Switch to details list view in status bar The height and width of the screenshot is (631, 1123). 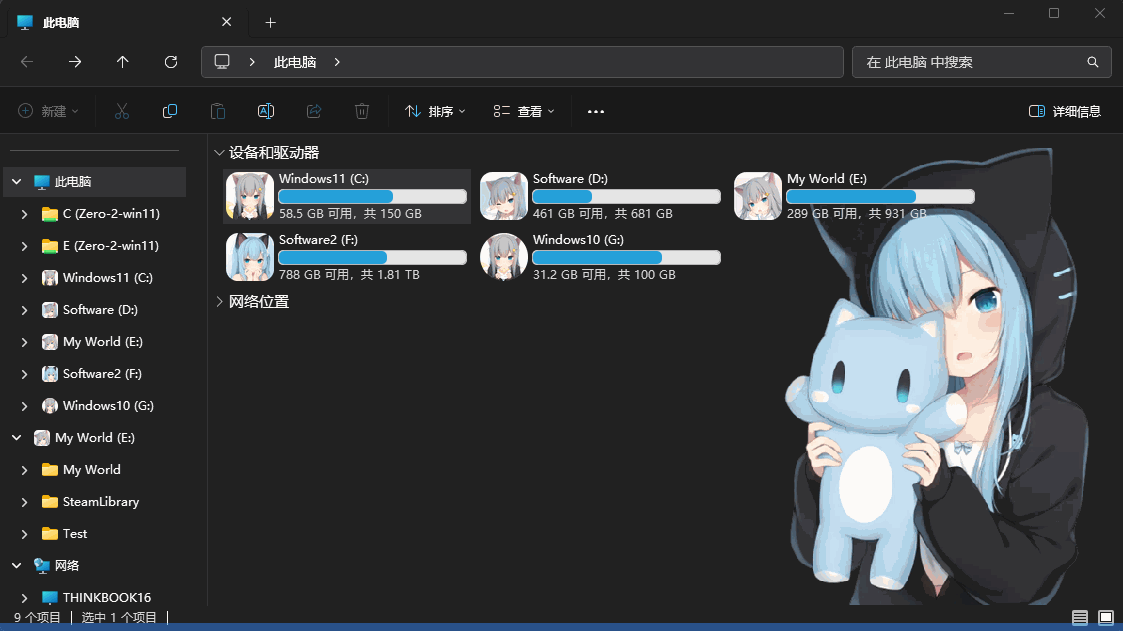(1080, 618)
